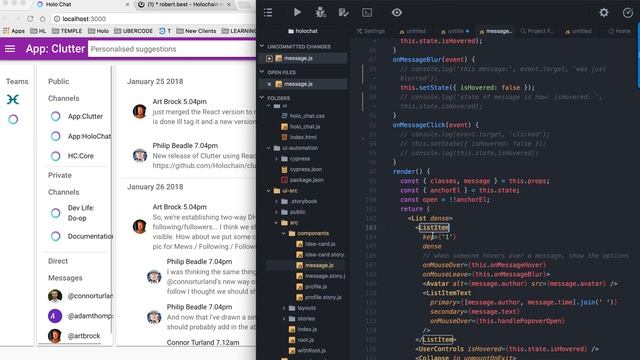640x360 pixels.
Task: Click Art Brock's avatar on January 25 message
Action: (140, 111)
